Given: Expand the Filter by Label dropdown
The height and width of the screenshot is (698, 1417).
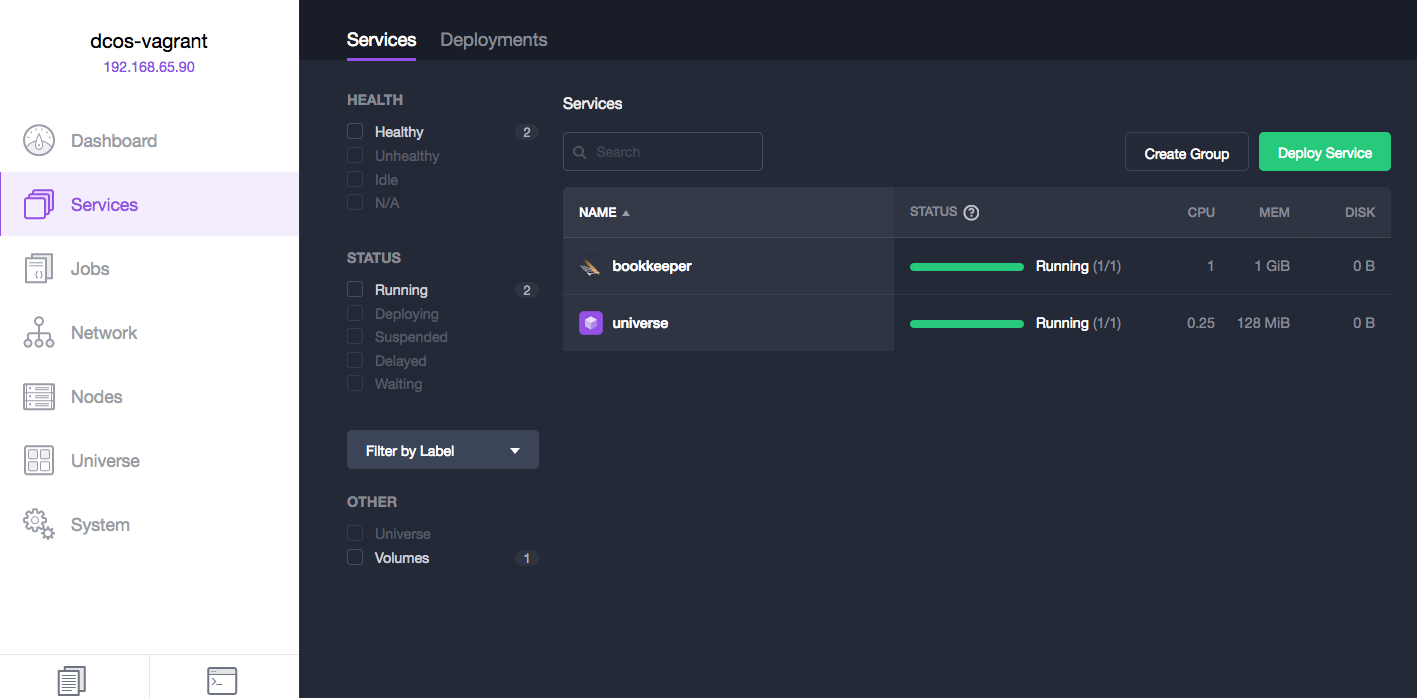Looking at the screenshot, I should click(442, 450).
